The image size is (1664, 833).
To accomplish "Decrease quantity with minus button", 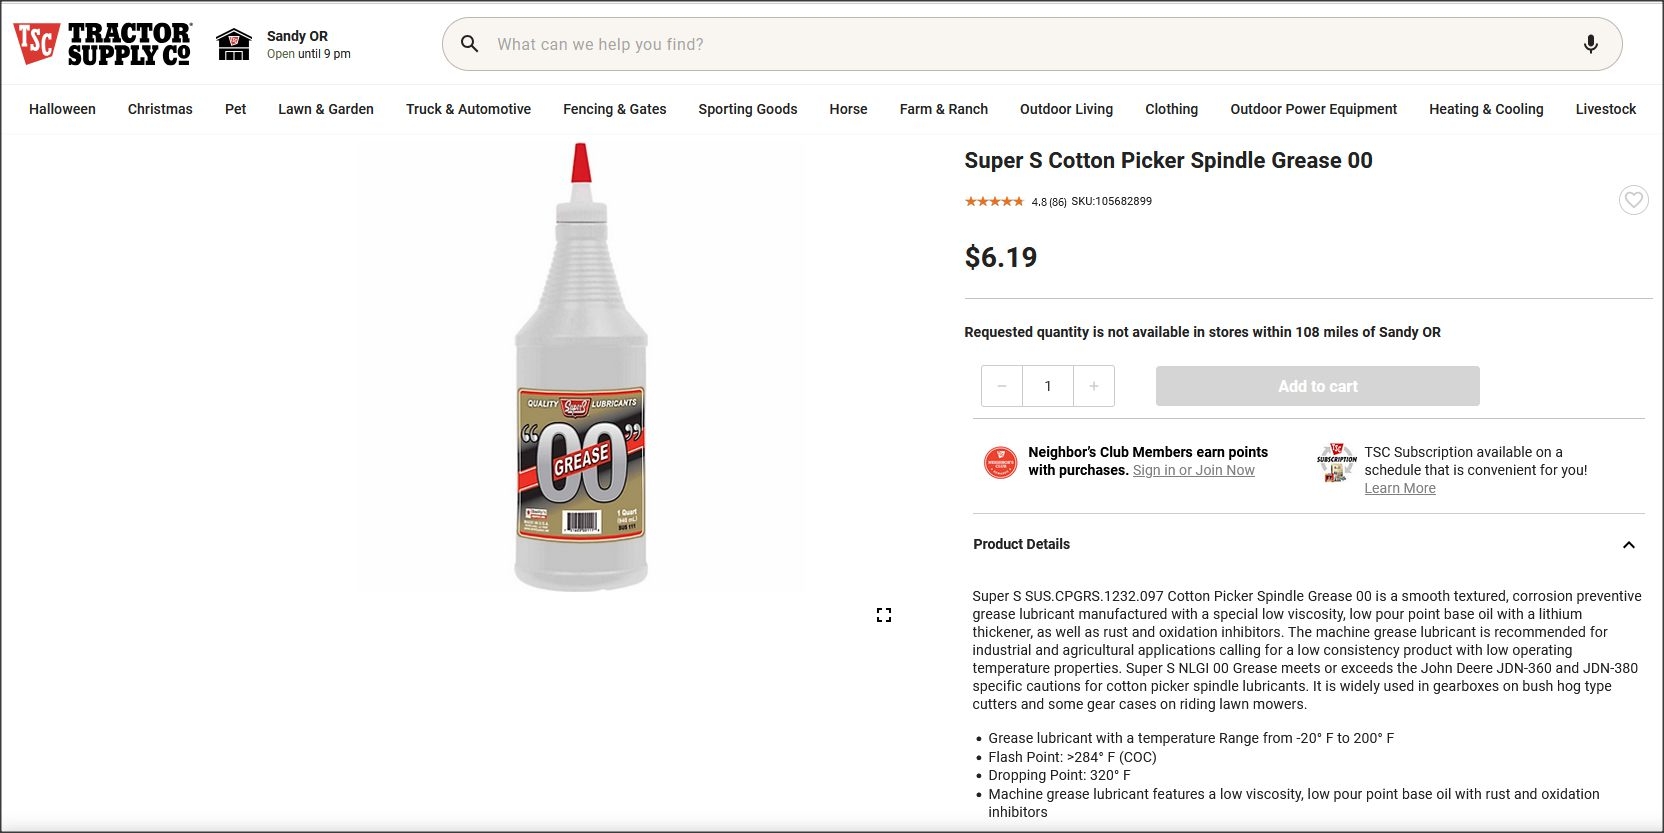I will tap(1002, 386).
